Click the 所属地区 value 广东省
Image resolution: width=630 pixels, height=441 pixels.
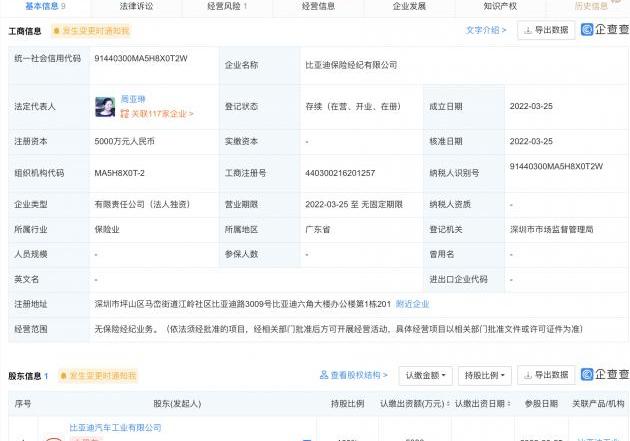click(317, 229)
